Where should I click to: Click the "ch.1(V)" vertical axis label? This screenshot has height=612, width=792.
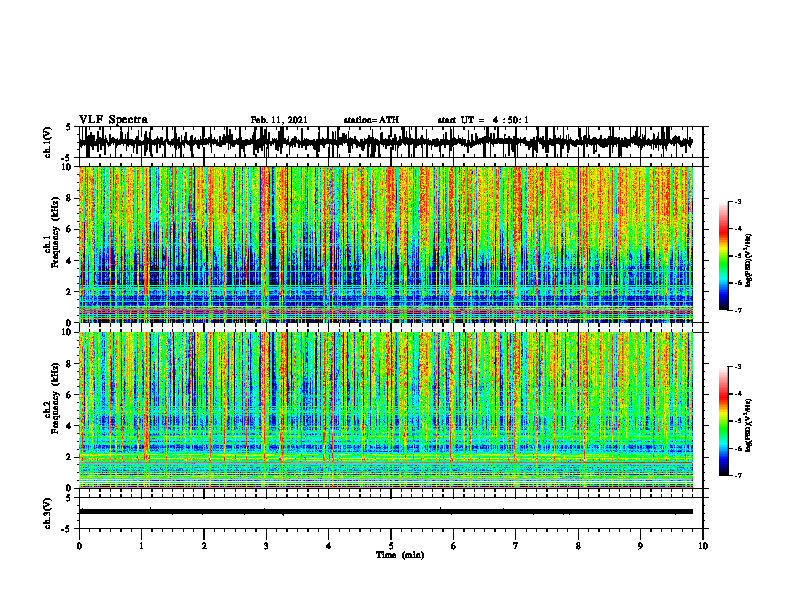[x=49, y=142]
